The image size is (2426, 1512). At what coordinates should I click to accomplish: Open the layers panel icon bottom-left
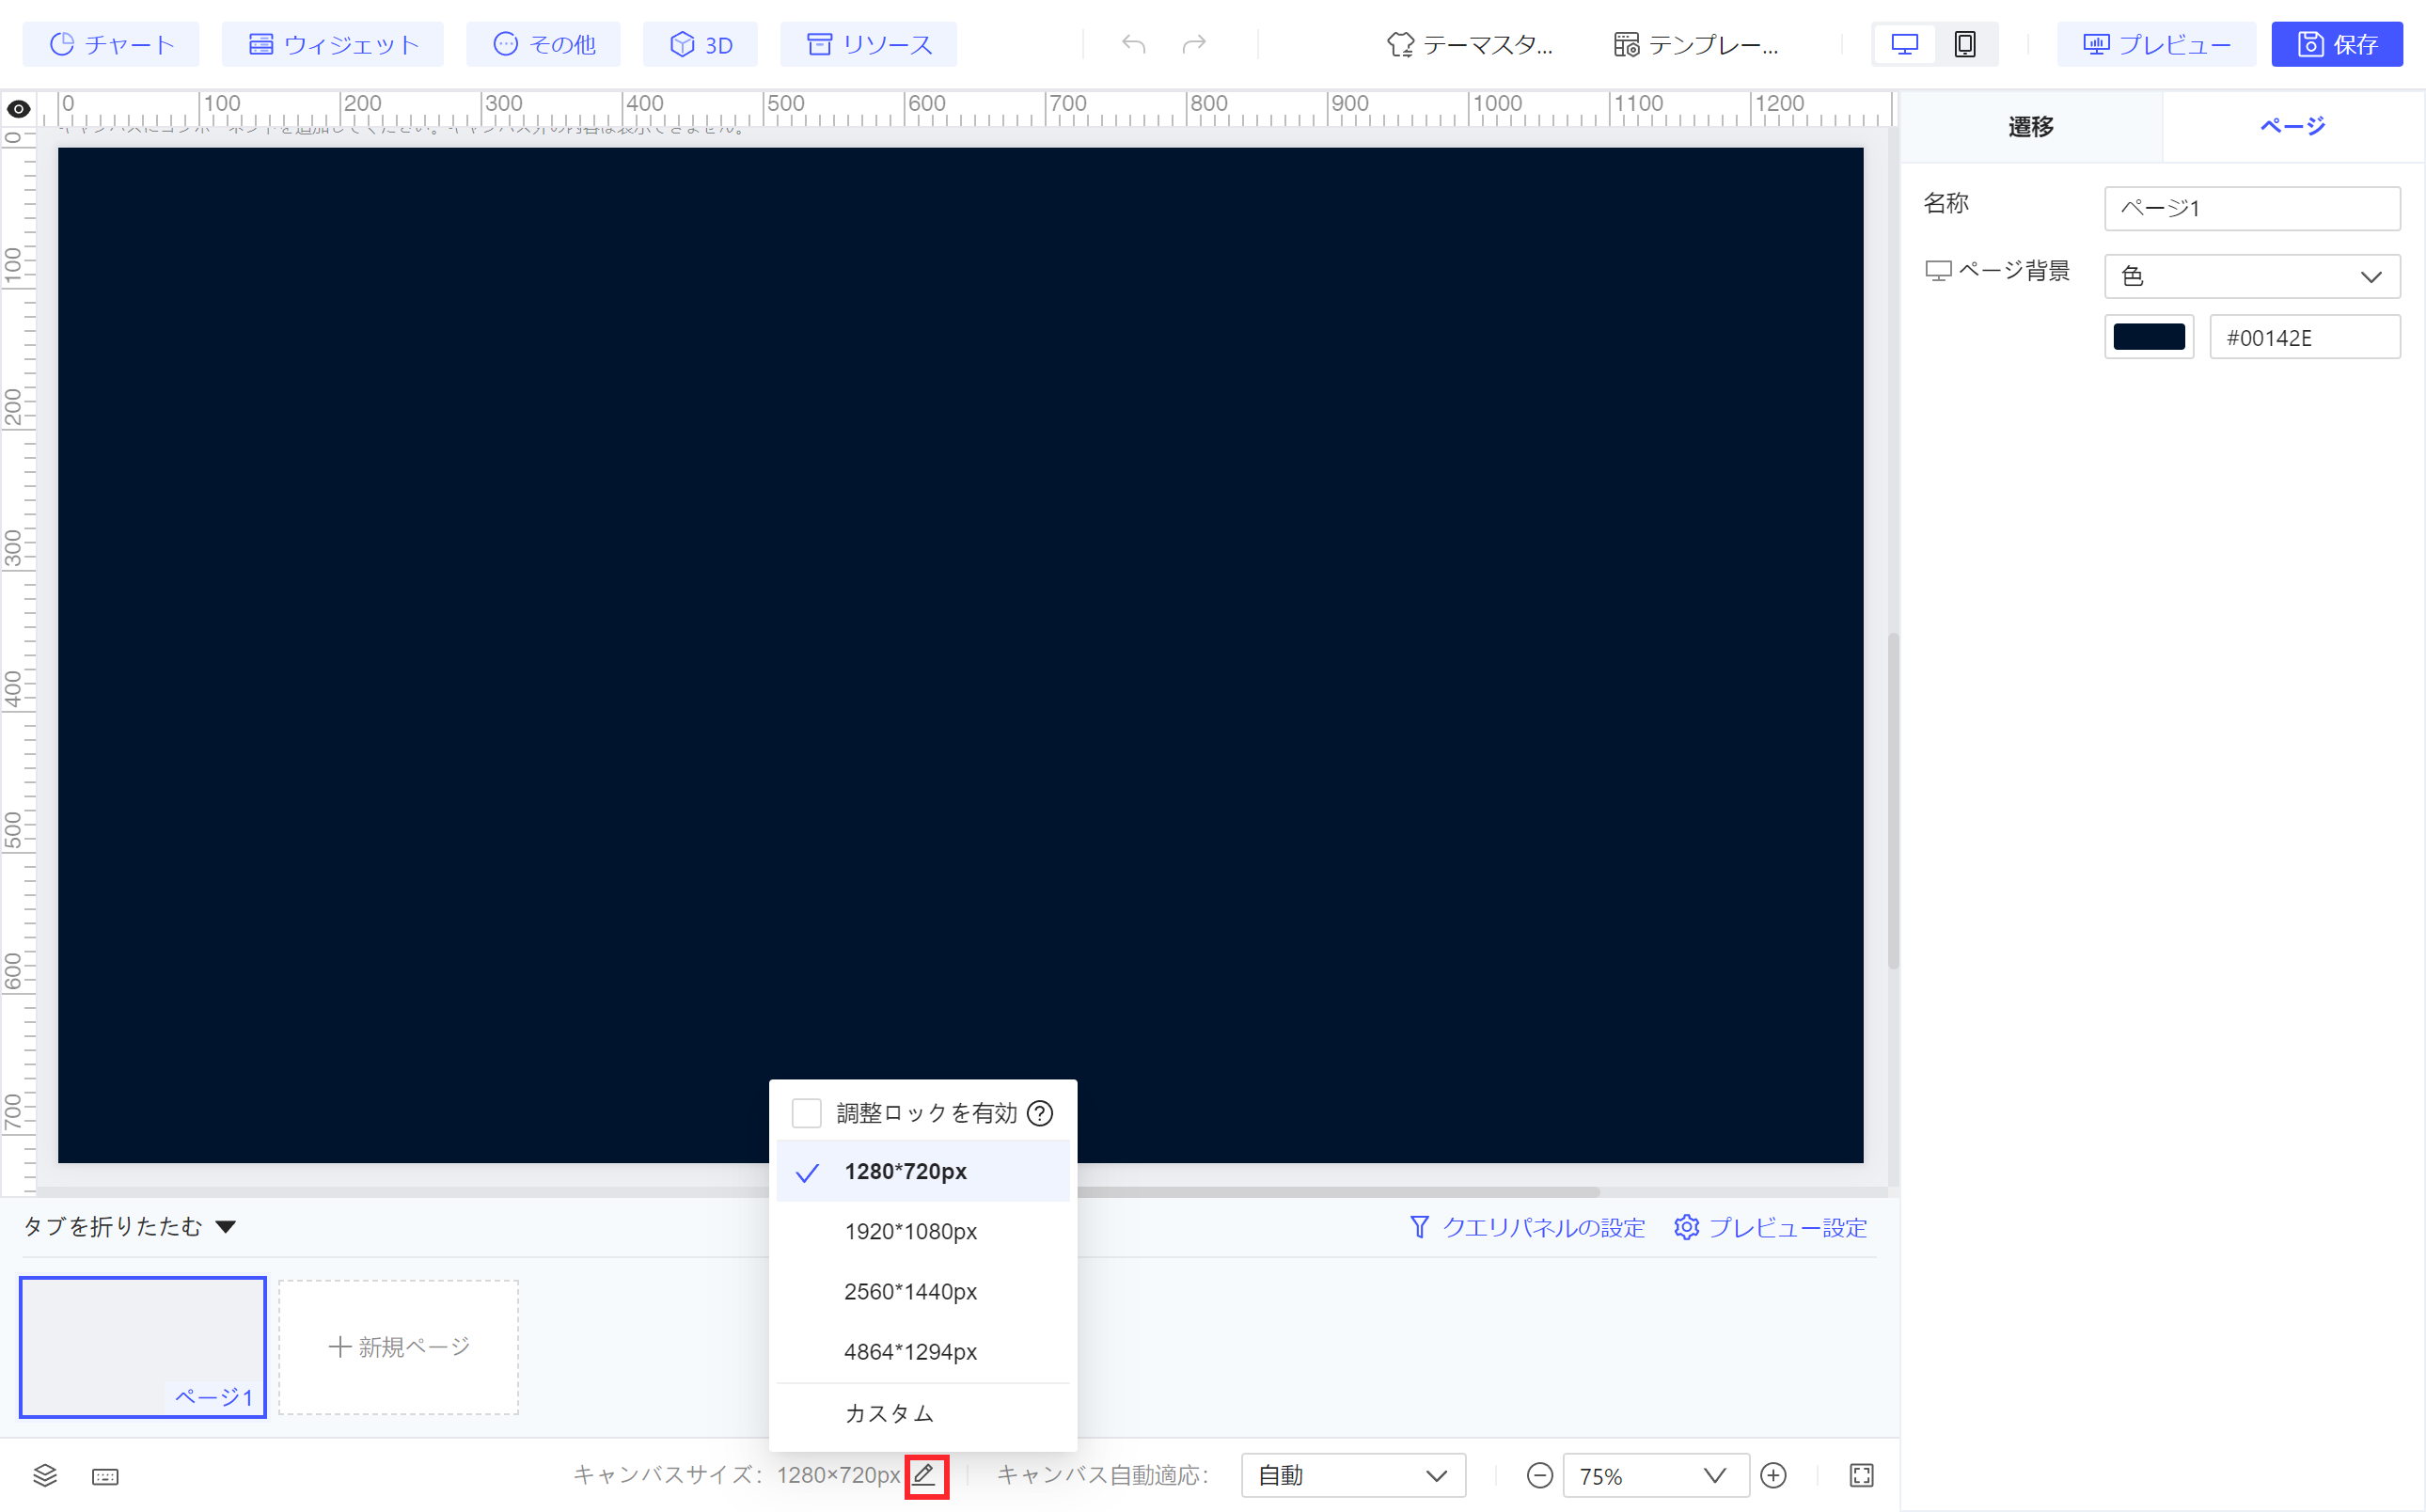click(x=42, y=1475)
